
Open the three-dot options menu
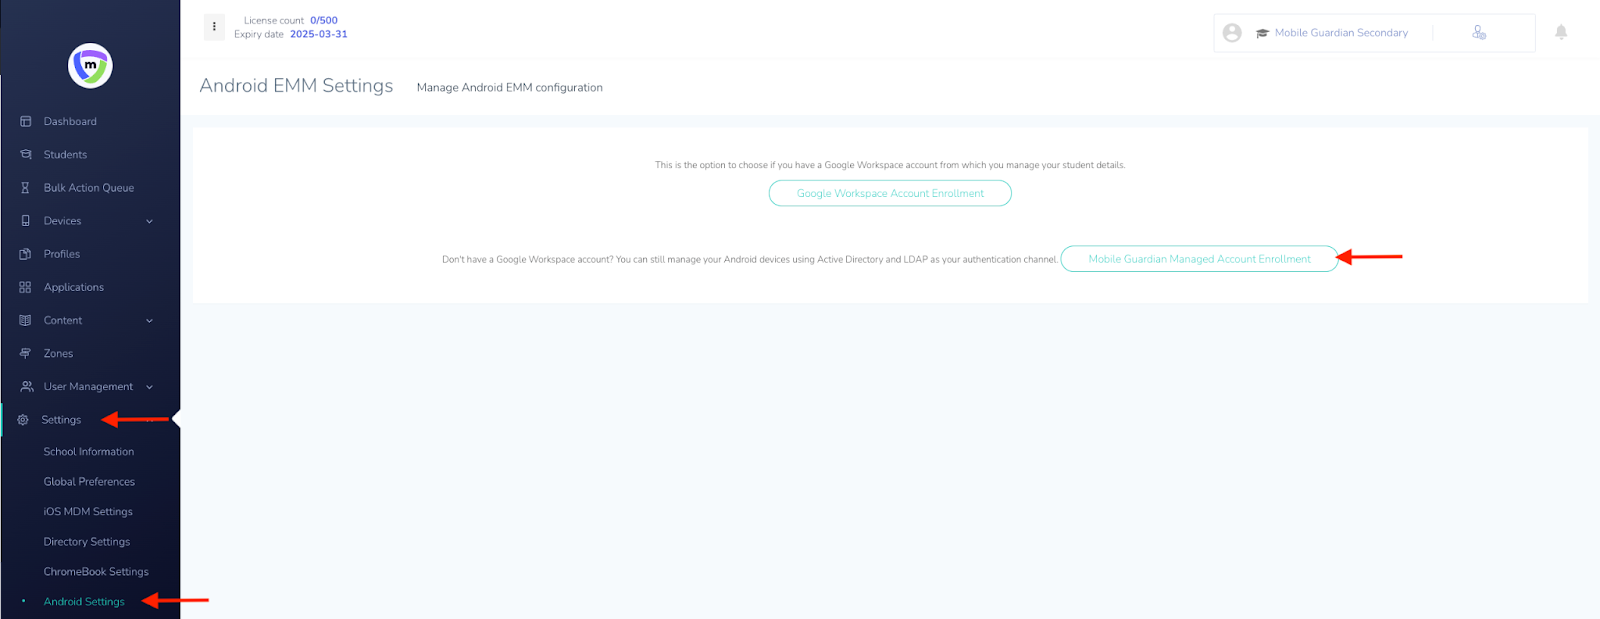tap(214, 27)
